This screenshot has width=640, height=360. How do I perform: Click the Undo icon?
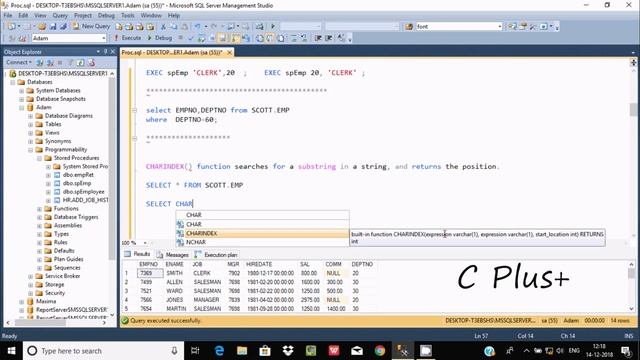[x=198, y=27]
